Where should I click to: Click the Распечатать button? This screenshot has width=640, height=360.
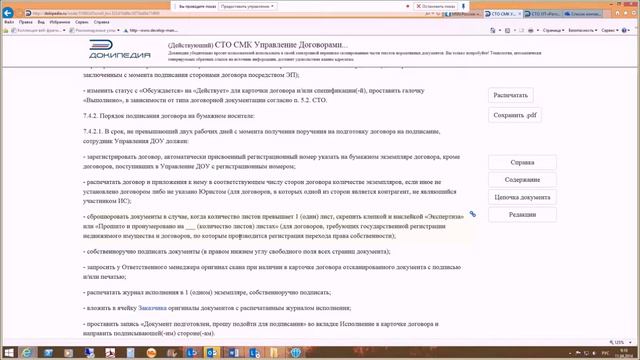pos(511,95)
